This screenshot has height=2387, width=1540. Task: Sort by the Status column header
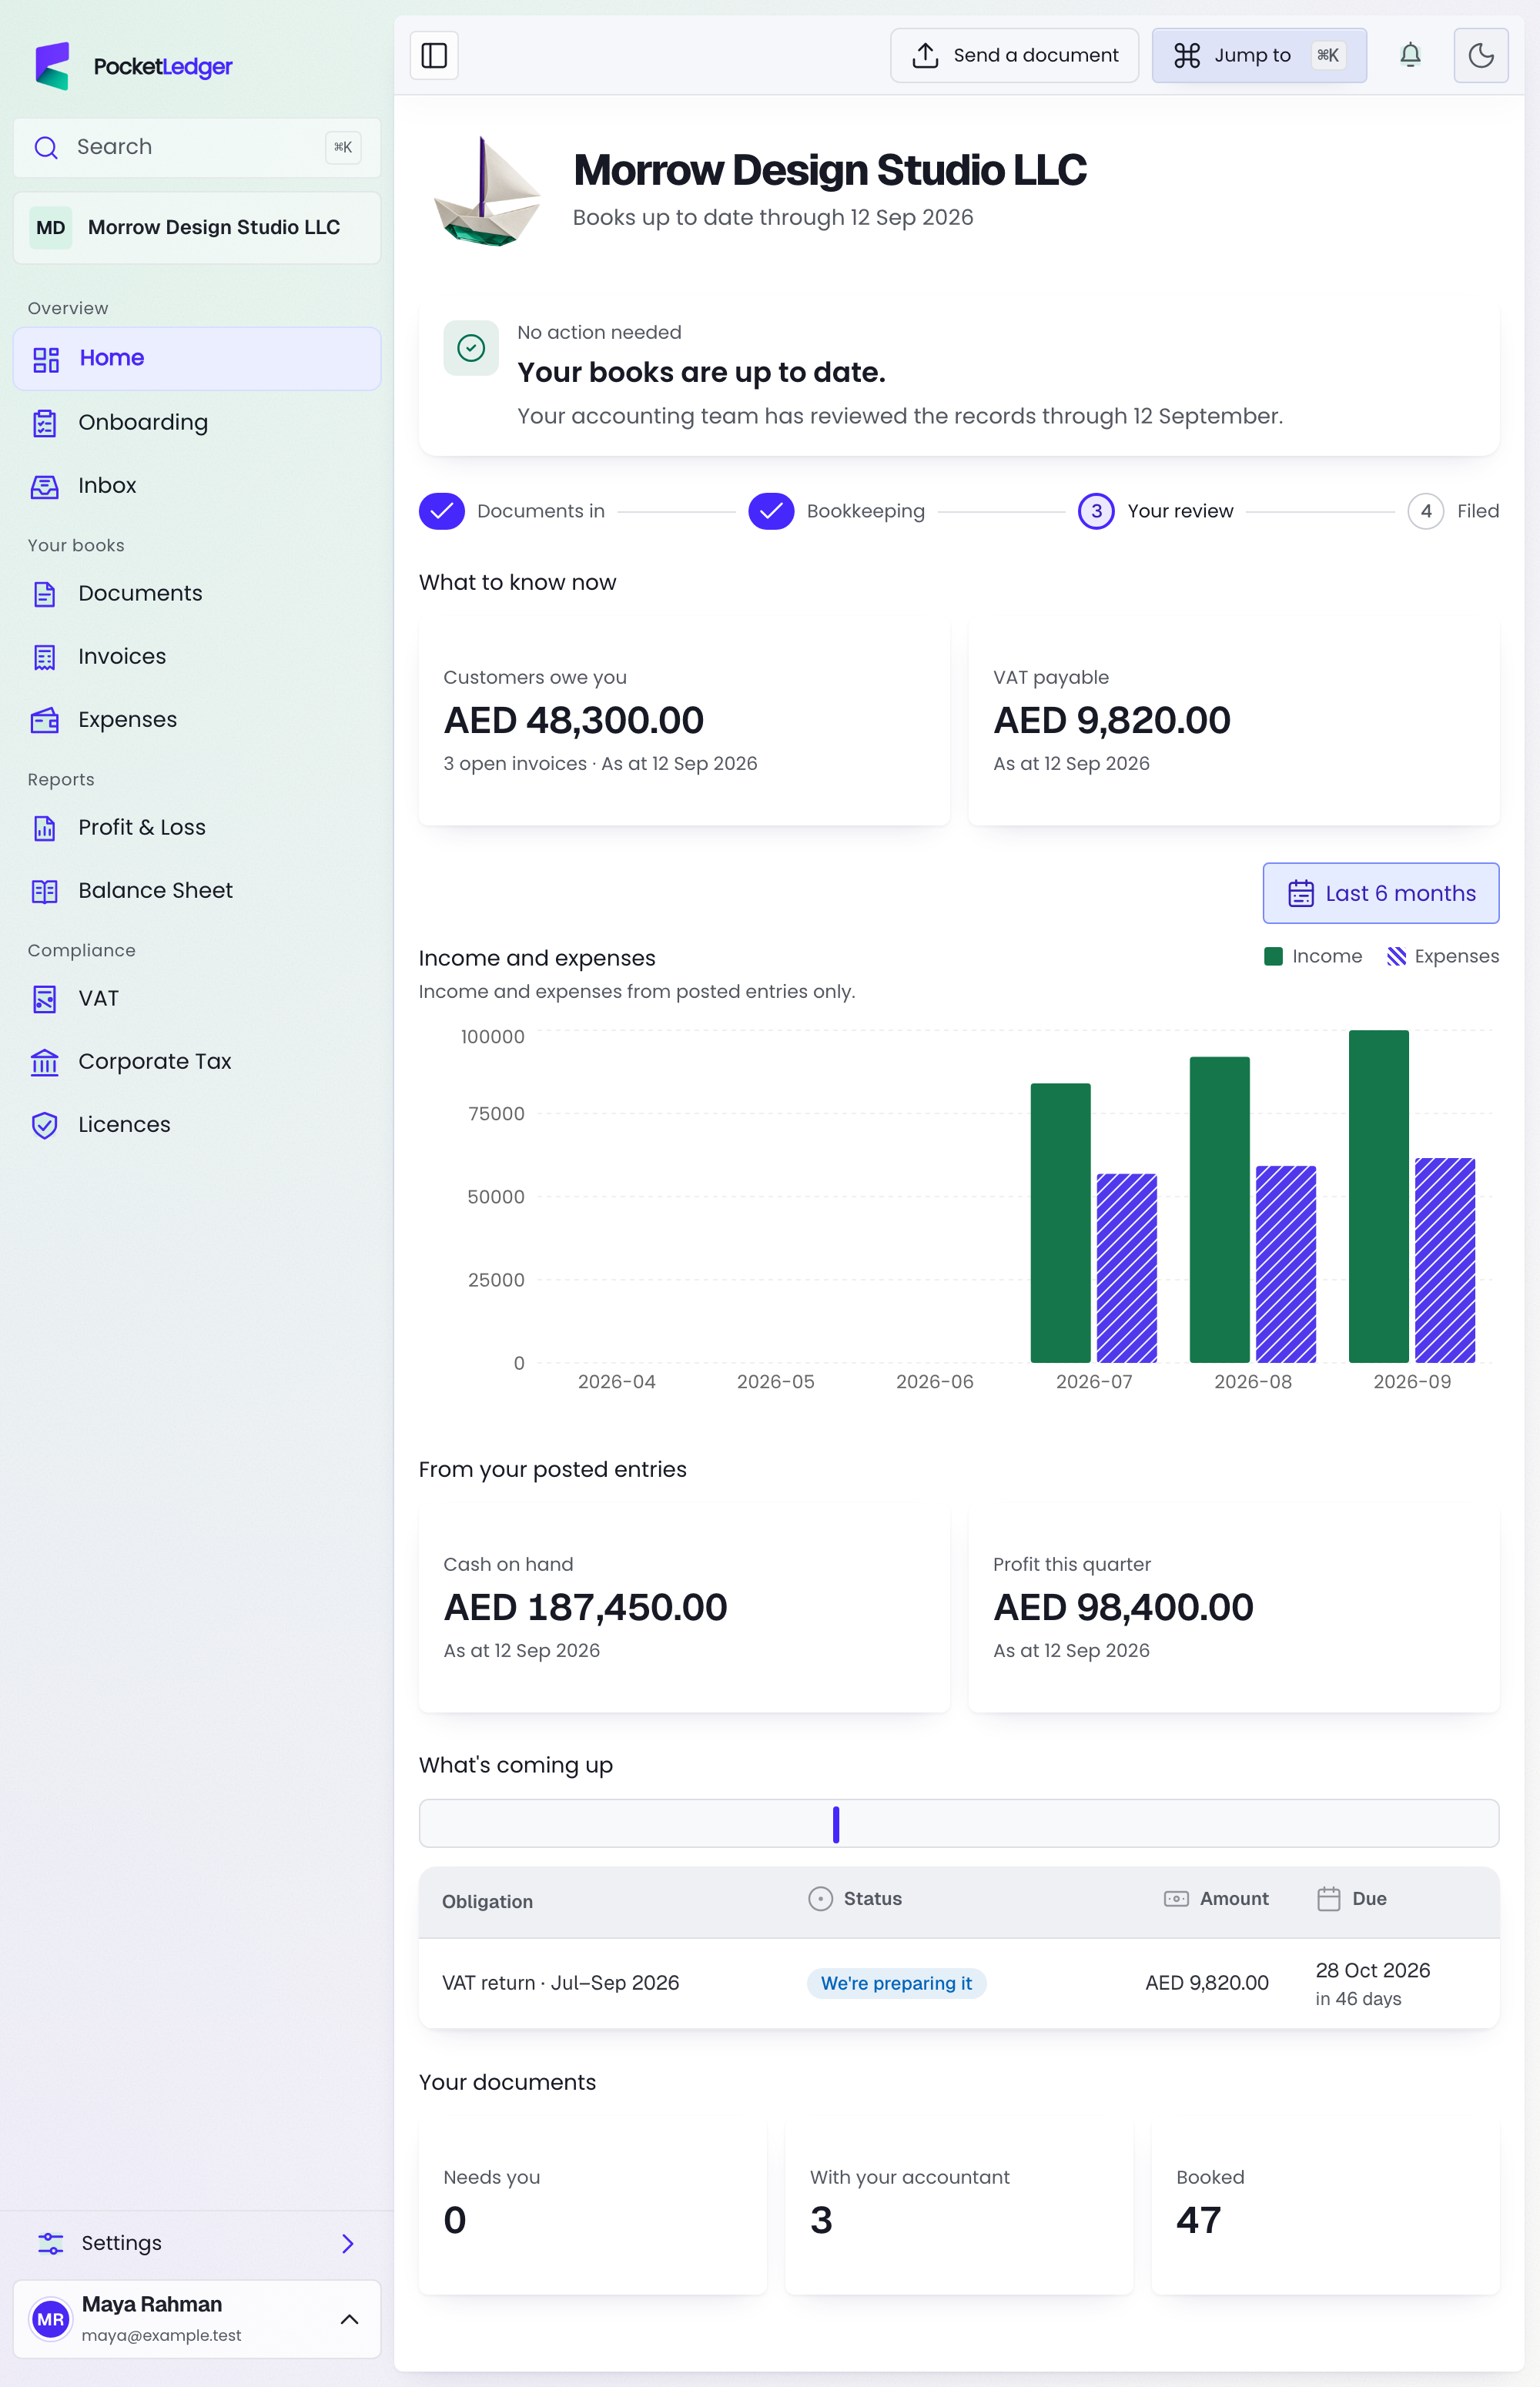pyautogui.click(x=855, y=1899)
